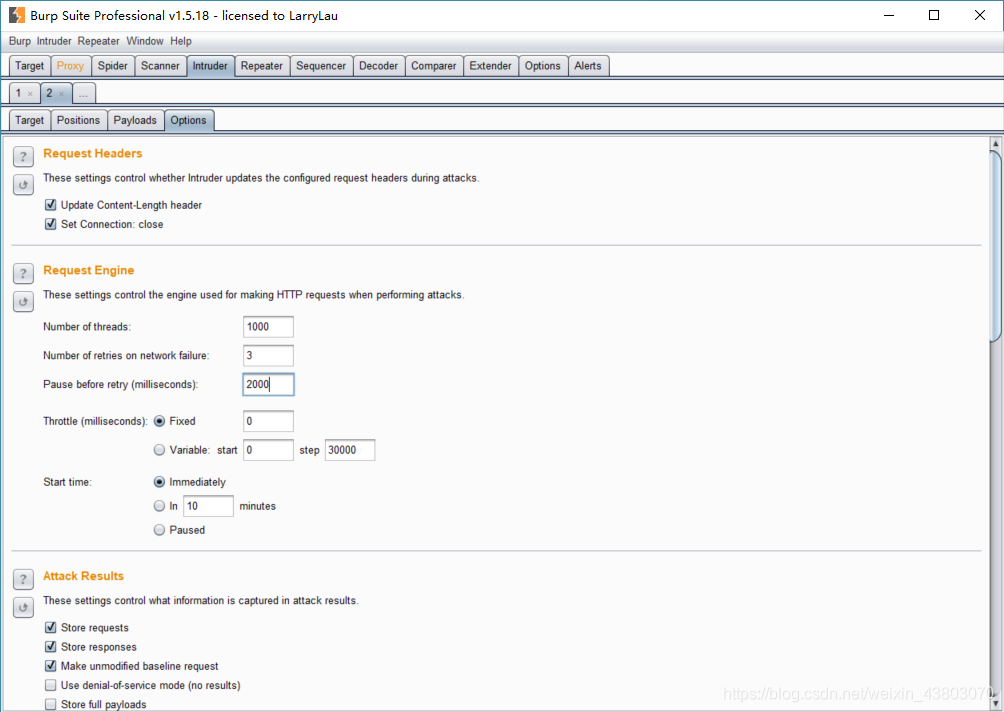Switch to the Decoder tab
1004x712 pixels.
pyautogui.click(x=378, y=66)
